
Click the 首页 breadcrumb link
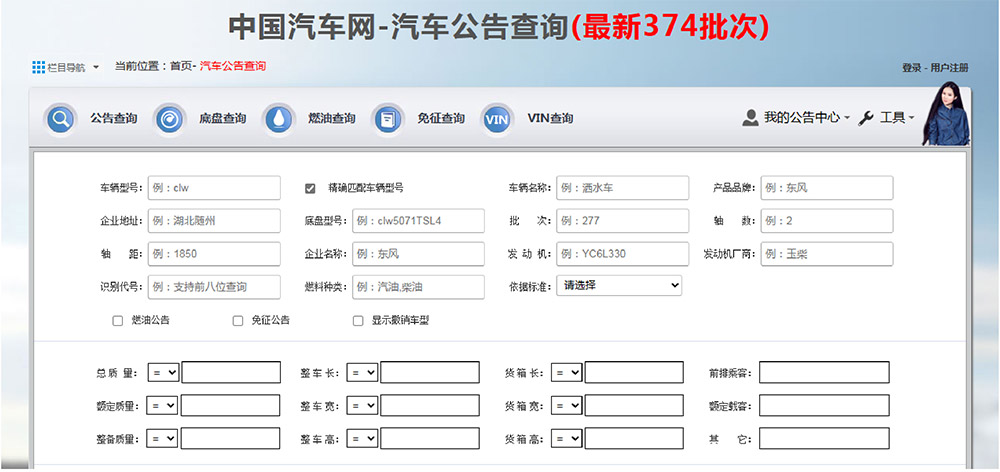[180, 66]
